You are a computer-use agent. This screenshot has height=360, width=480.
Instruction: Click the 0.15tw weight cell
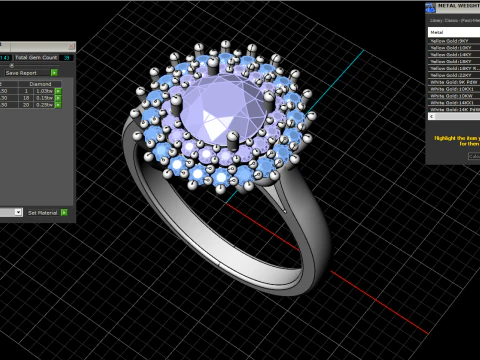coord(44,98)
